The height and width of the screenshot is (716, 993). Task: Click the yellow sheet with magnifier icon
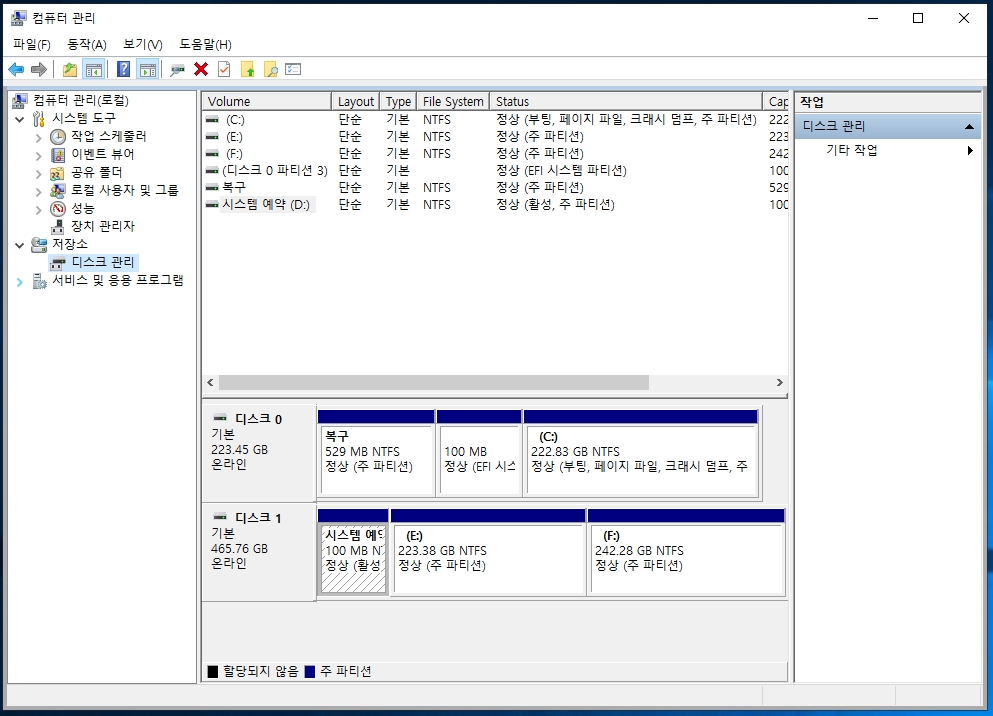tap(270, 69)
